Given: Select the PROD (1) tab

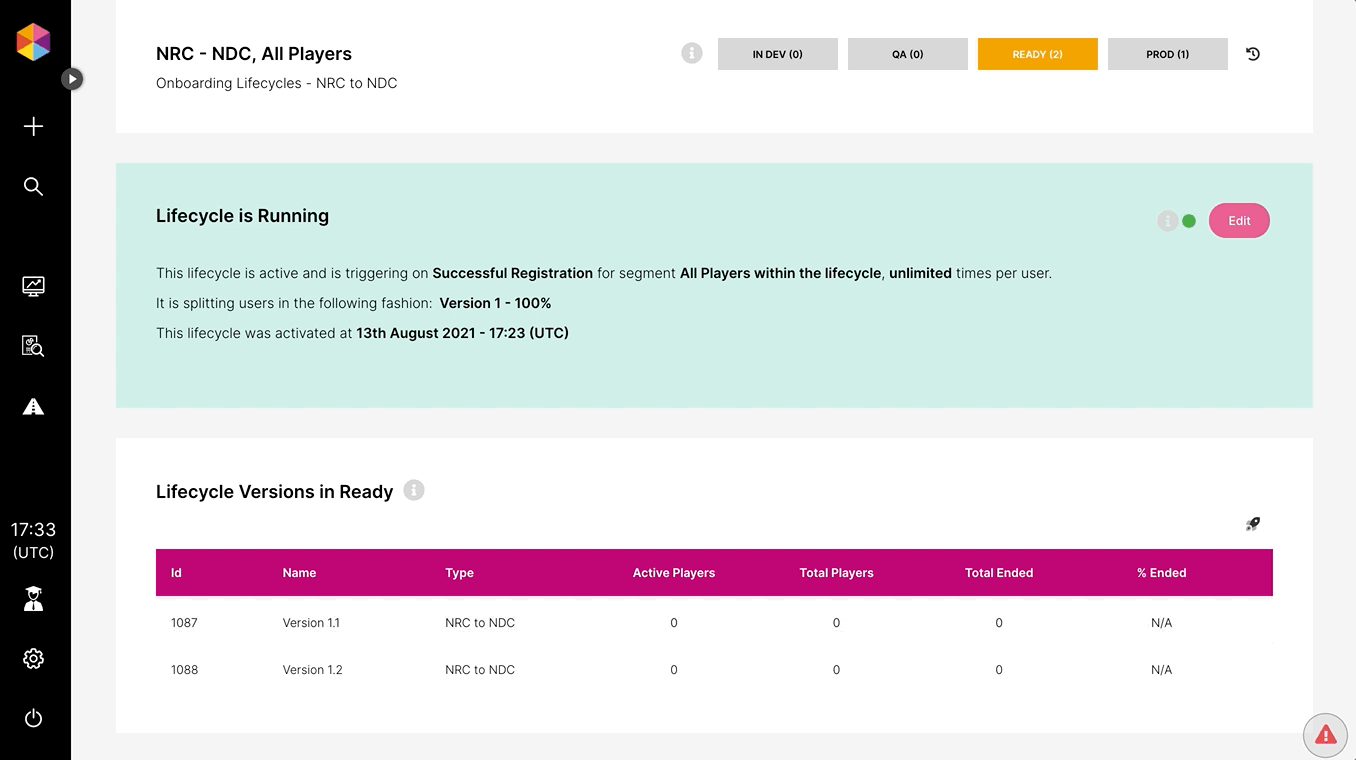Looking at the screenshot, I should click(x=1167, y=54).
